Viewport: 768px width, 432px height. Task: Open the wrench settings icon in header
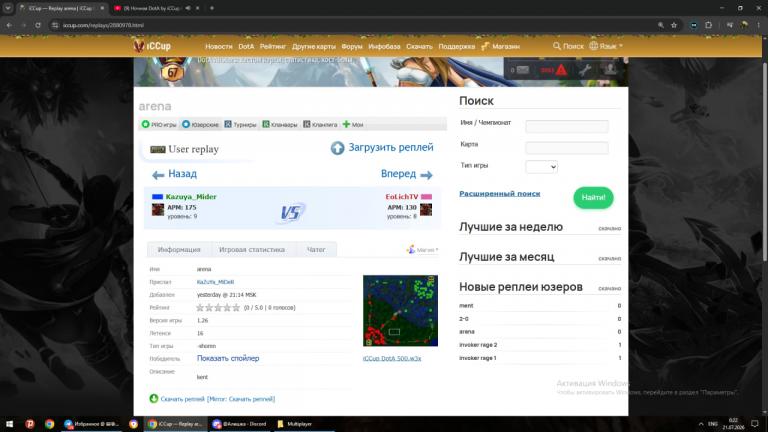pos(585,70)
